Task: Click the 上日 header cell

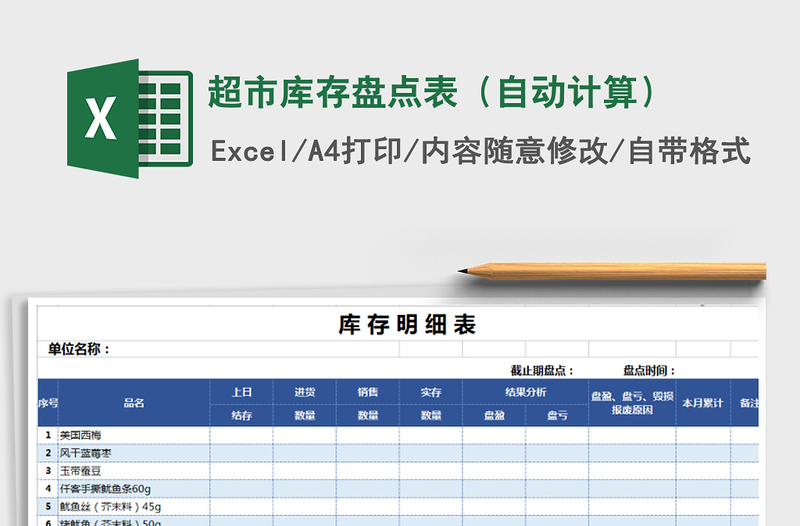Action: pyautogui.click(x=241, y=392)
